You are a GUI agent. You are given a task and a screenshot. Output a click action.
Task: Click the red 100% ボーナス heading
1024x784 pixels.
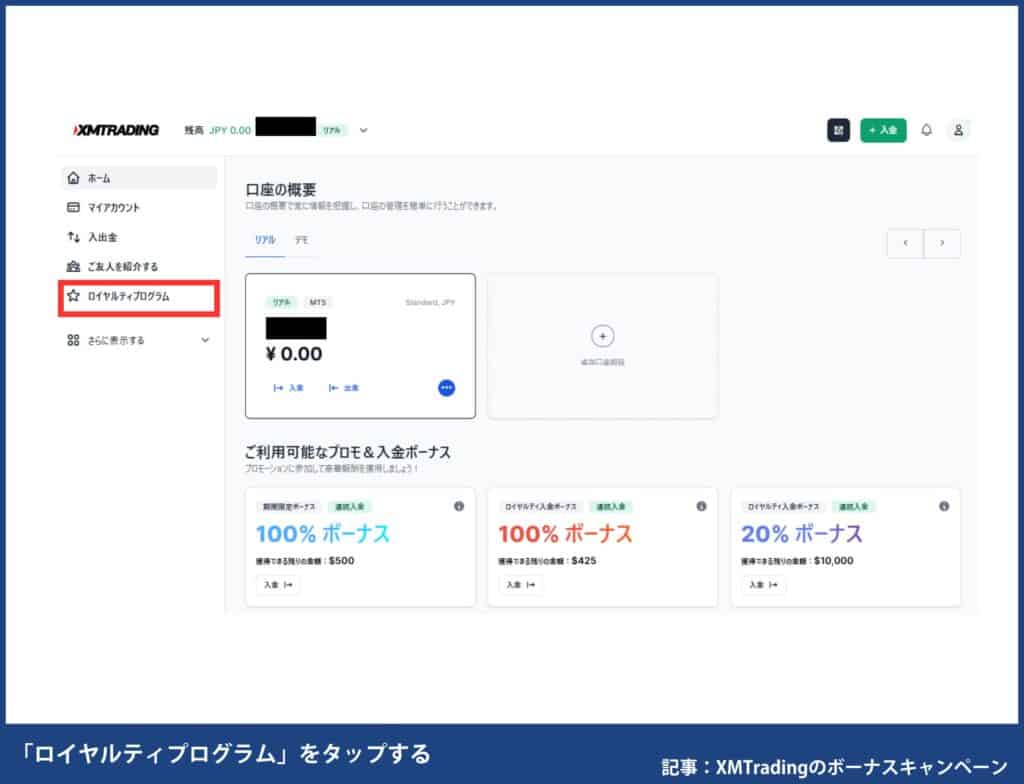tap(565, 534)
